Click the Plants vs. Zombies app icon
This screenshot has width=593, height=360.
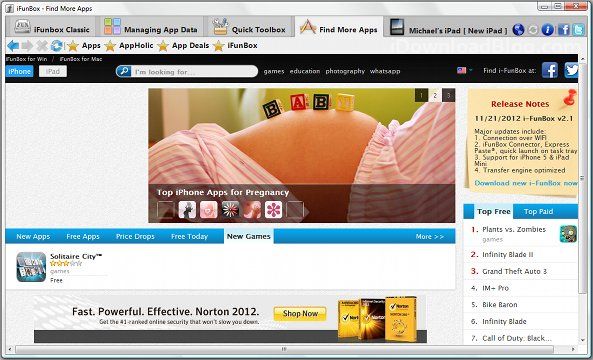coord(568,234)
